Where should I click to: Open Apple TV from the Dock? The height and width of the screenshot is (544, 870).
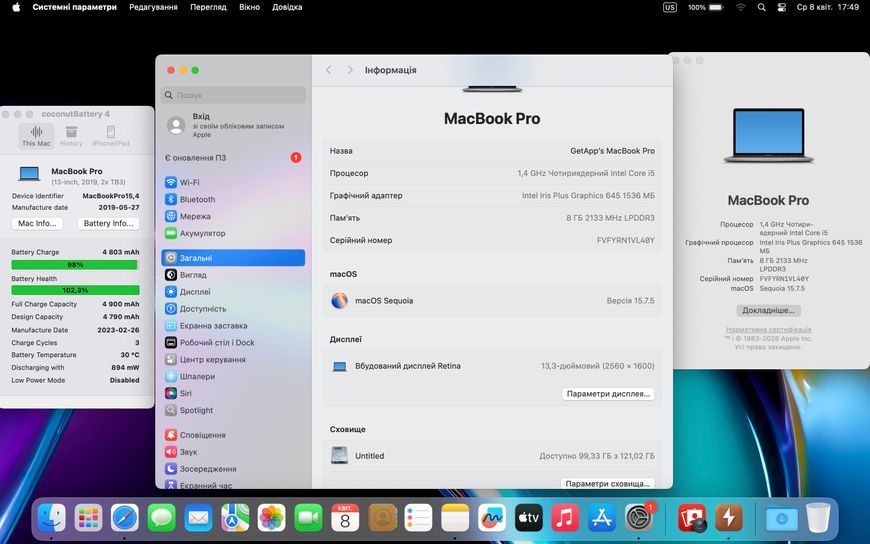(528, 518)
